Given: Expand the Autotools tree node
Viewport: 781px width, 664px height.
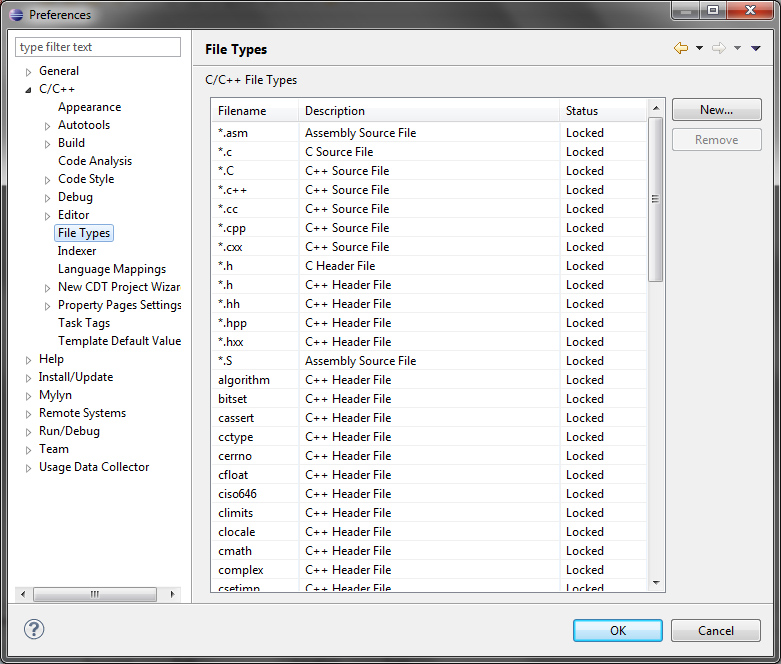Looking at the screenshot, I should click(48, 126).
